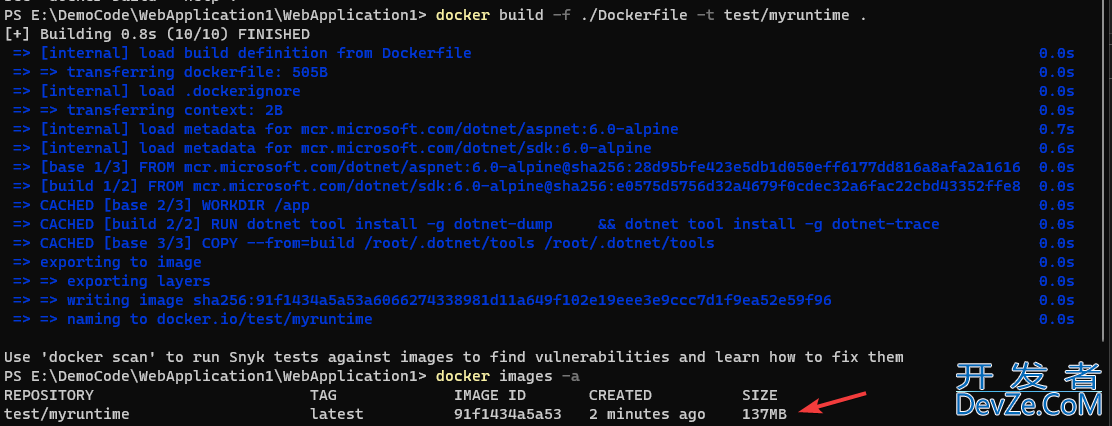Viewport: 1112px width, 426px height.
Task: Click the '137MB' size value
Action: [764, 415]
